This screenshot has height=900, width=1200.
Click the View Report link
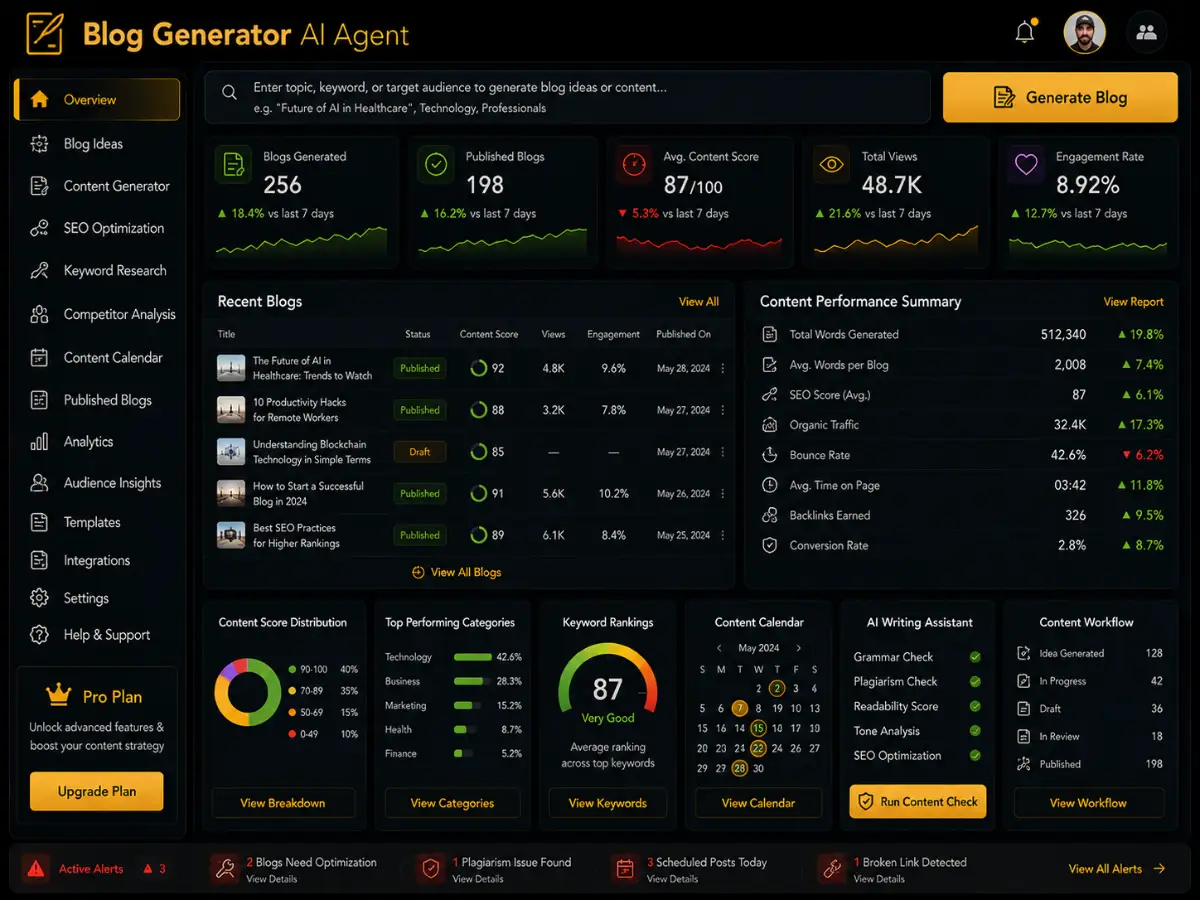pyautogui.click(x=1133, y=301)
